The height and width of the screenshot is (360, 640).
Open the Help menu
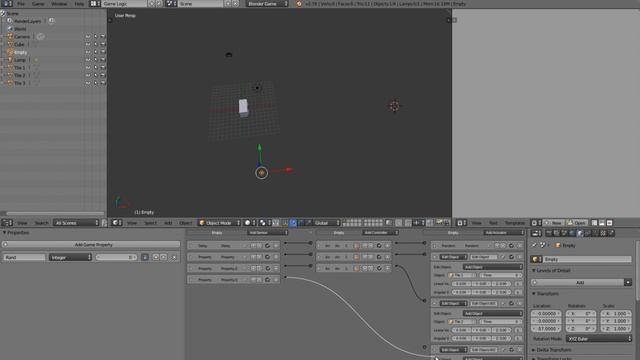(79, 4)
